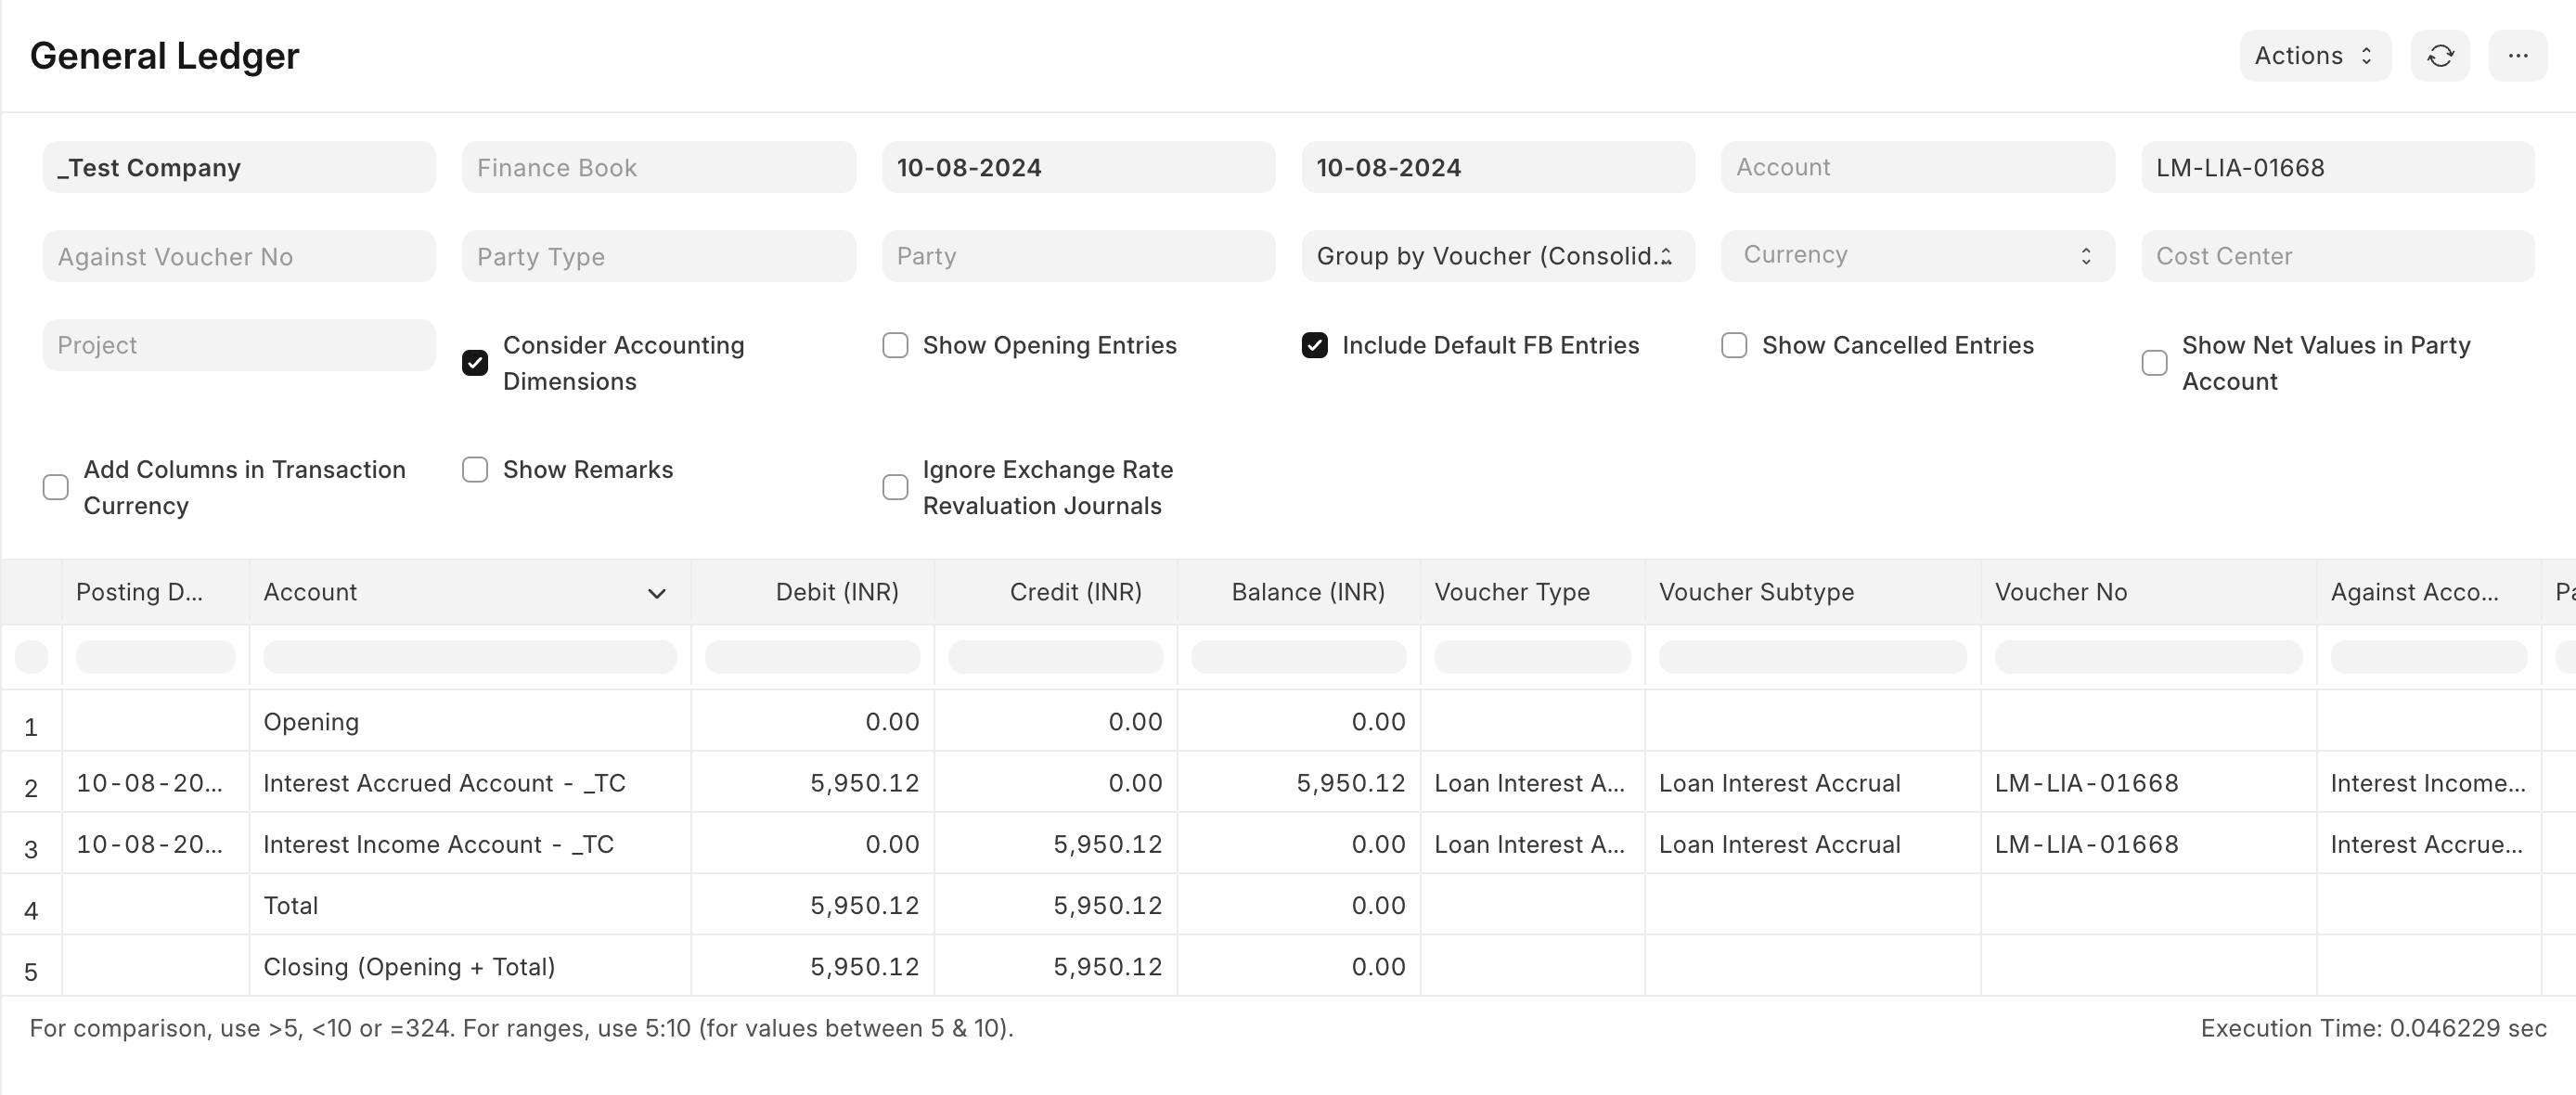Refresh the General Ledger report
Screen dimensions: 2576x1095
[2440, 56]
